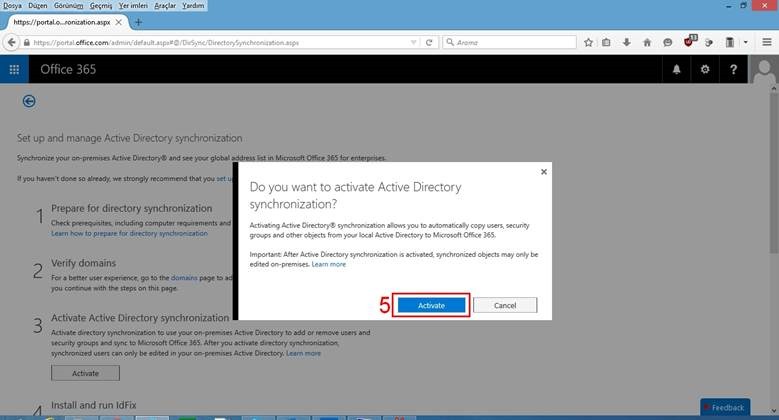Go back using the circled arrow

pyautogui.click(x=29, y=101)
